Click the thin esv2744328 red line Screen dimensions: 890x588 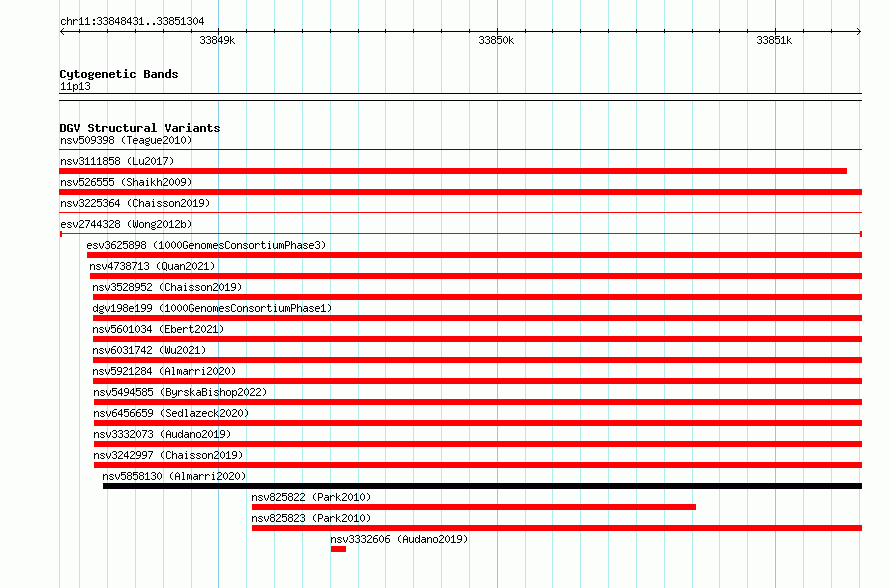[461, 234]
